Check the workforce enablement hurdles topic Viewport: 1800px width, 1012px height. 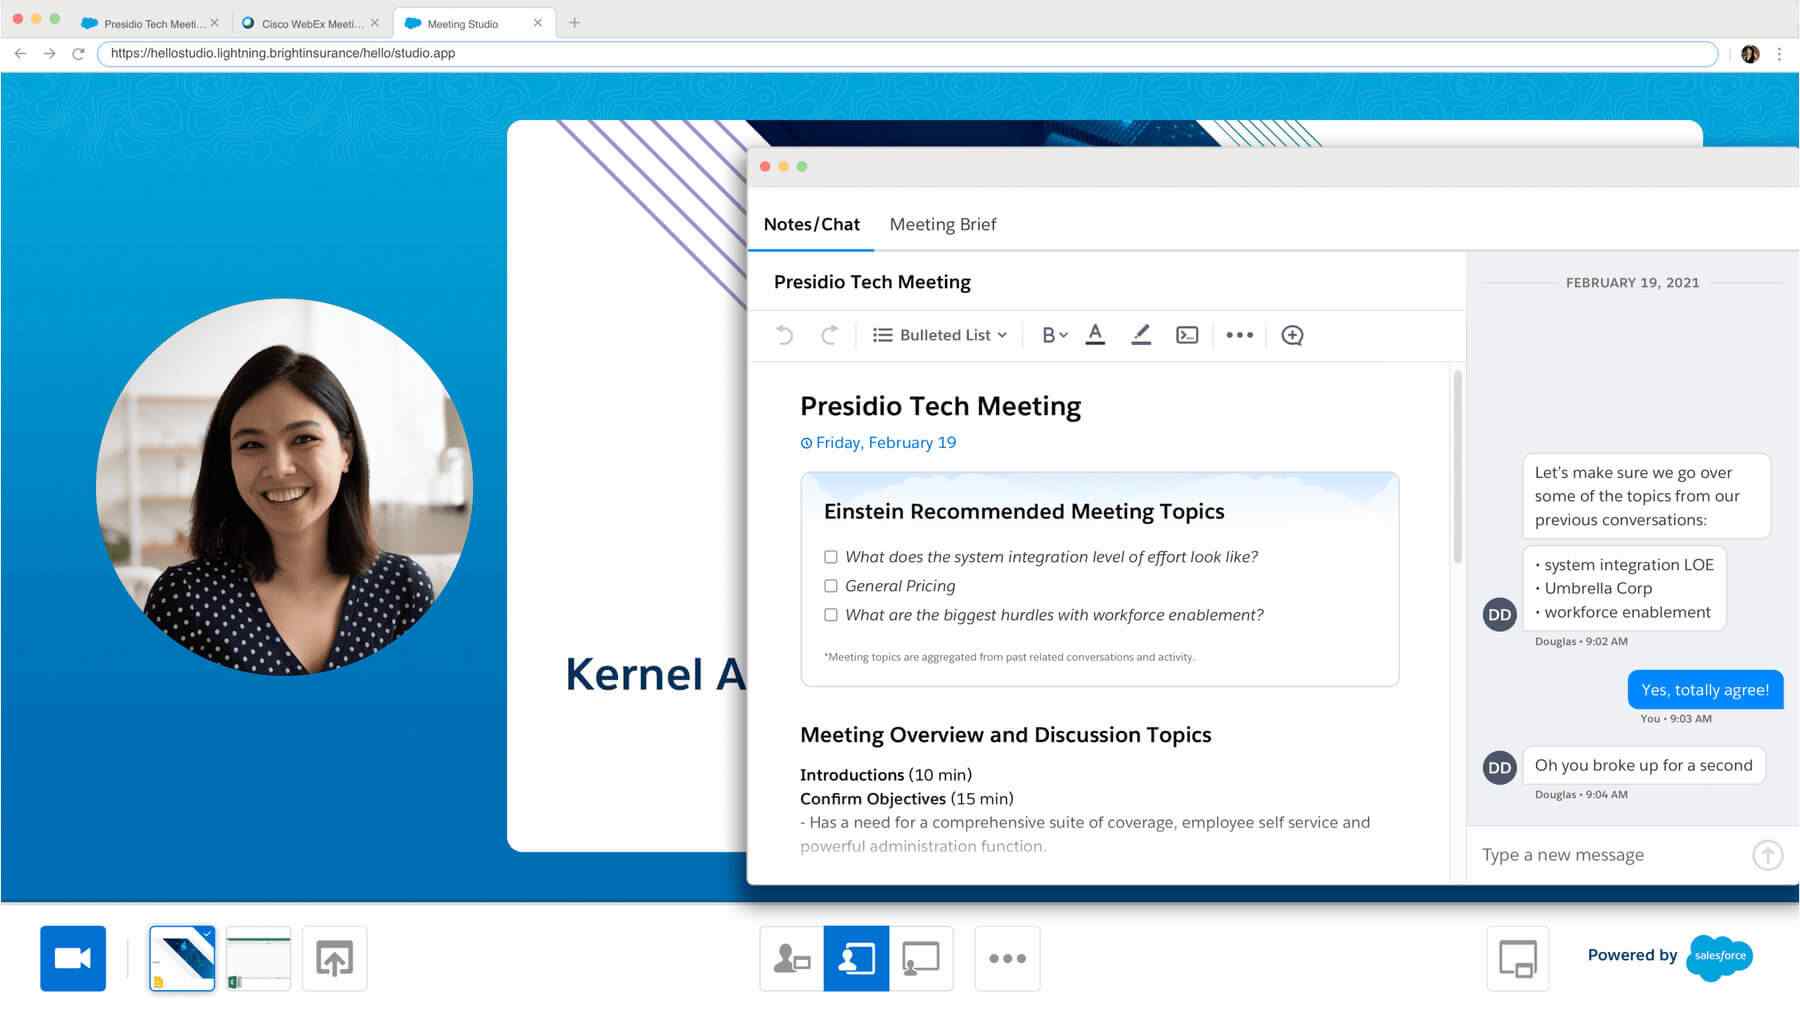pos(831,615)
